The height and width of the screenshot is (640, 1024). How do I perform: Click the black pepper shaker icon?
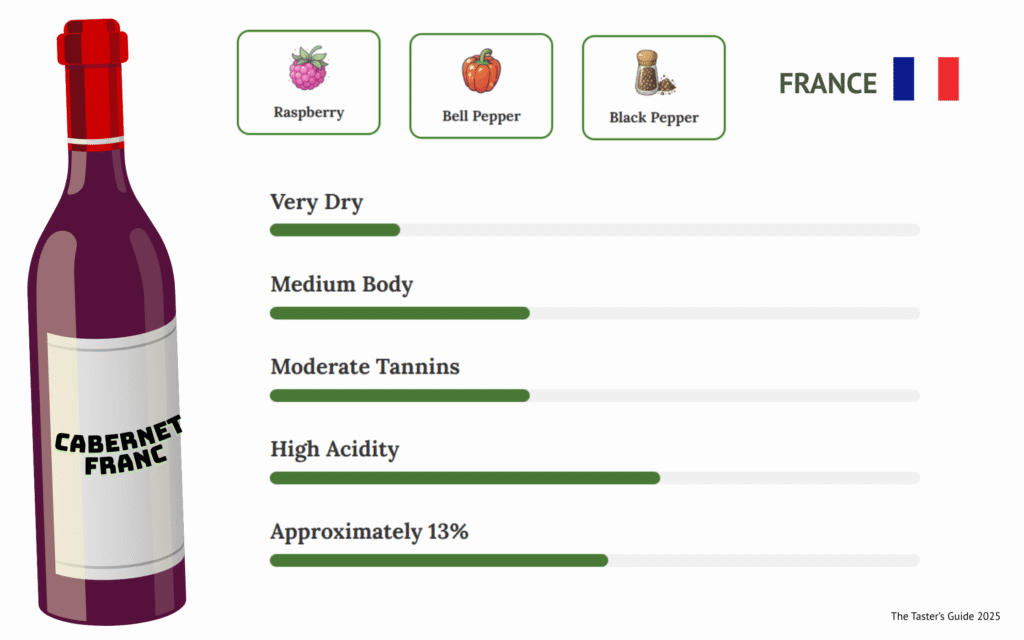point(653,73)
